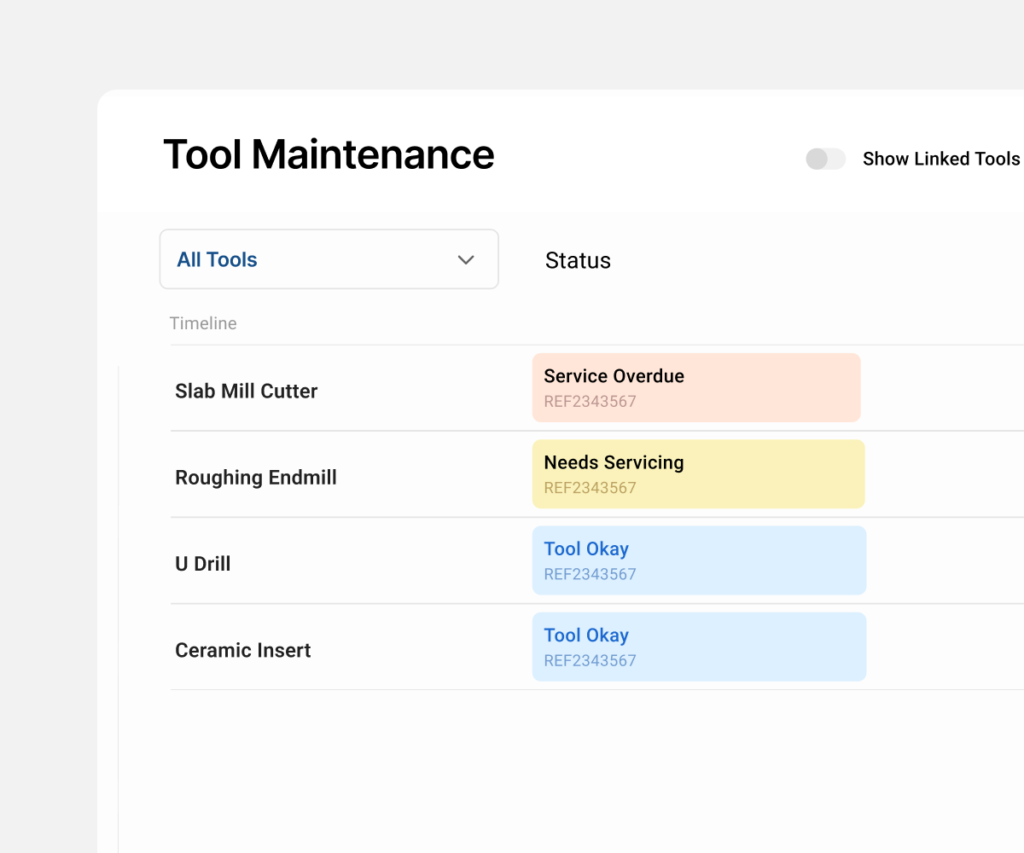The width and height of the screenshot is (1024, 853).
Task: Open the U Drill Tool Okay card
Action: coord(699,560)
